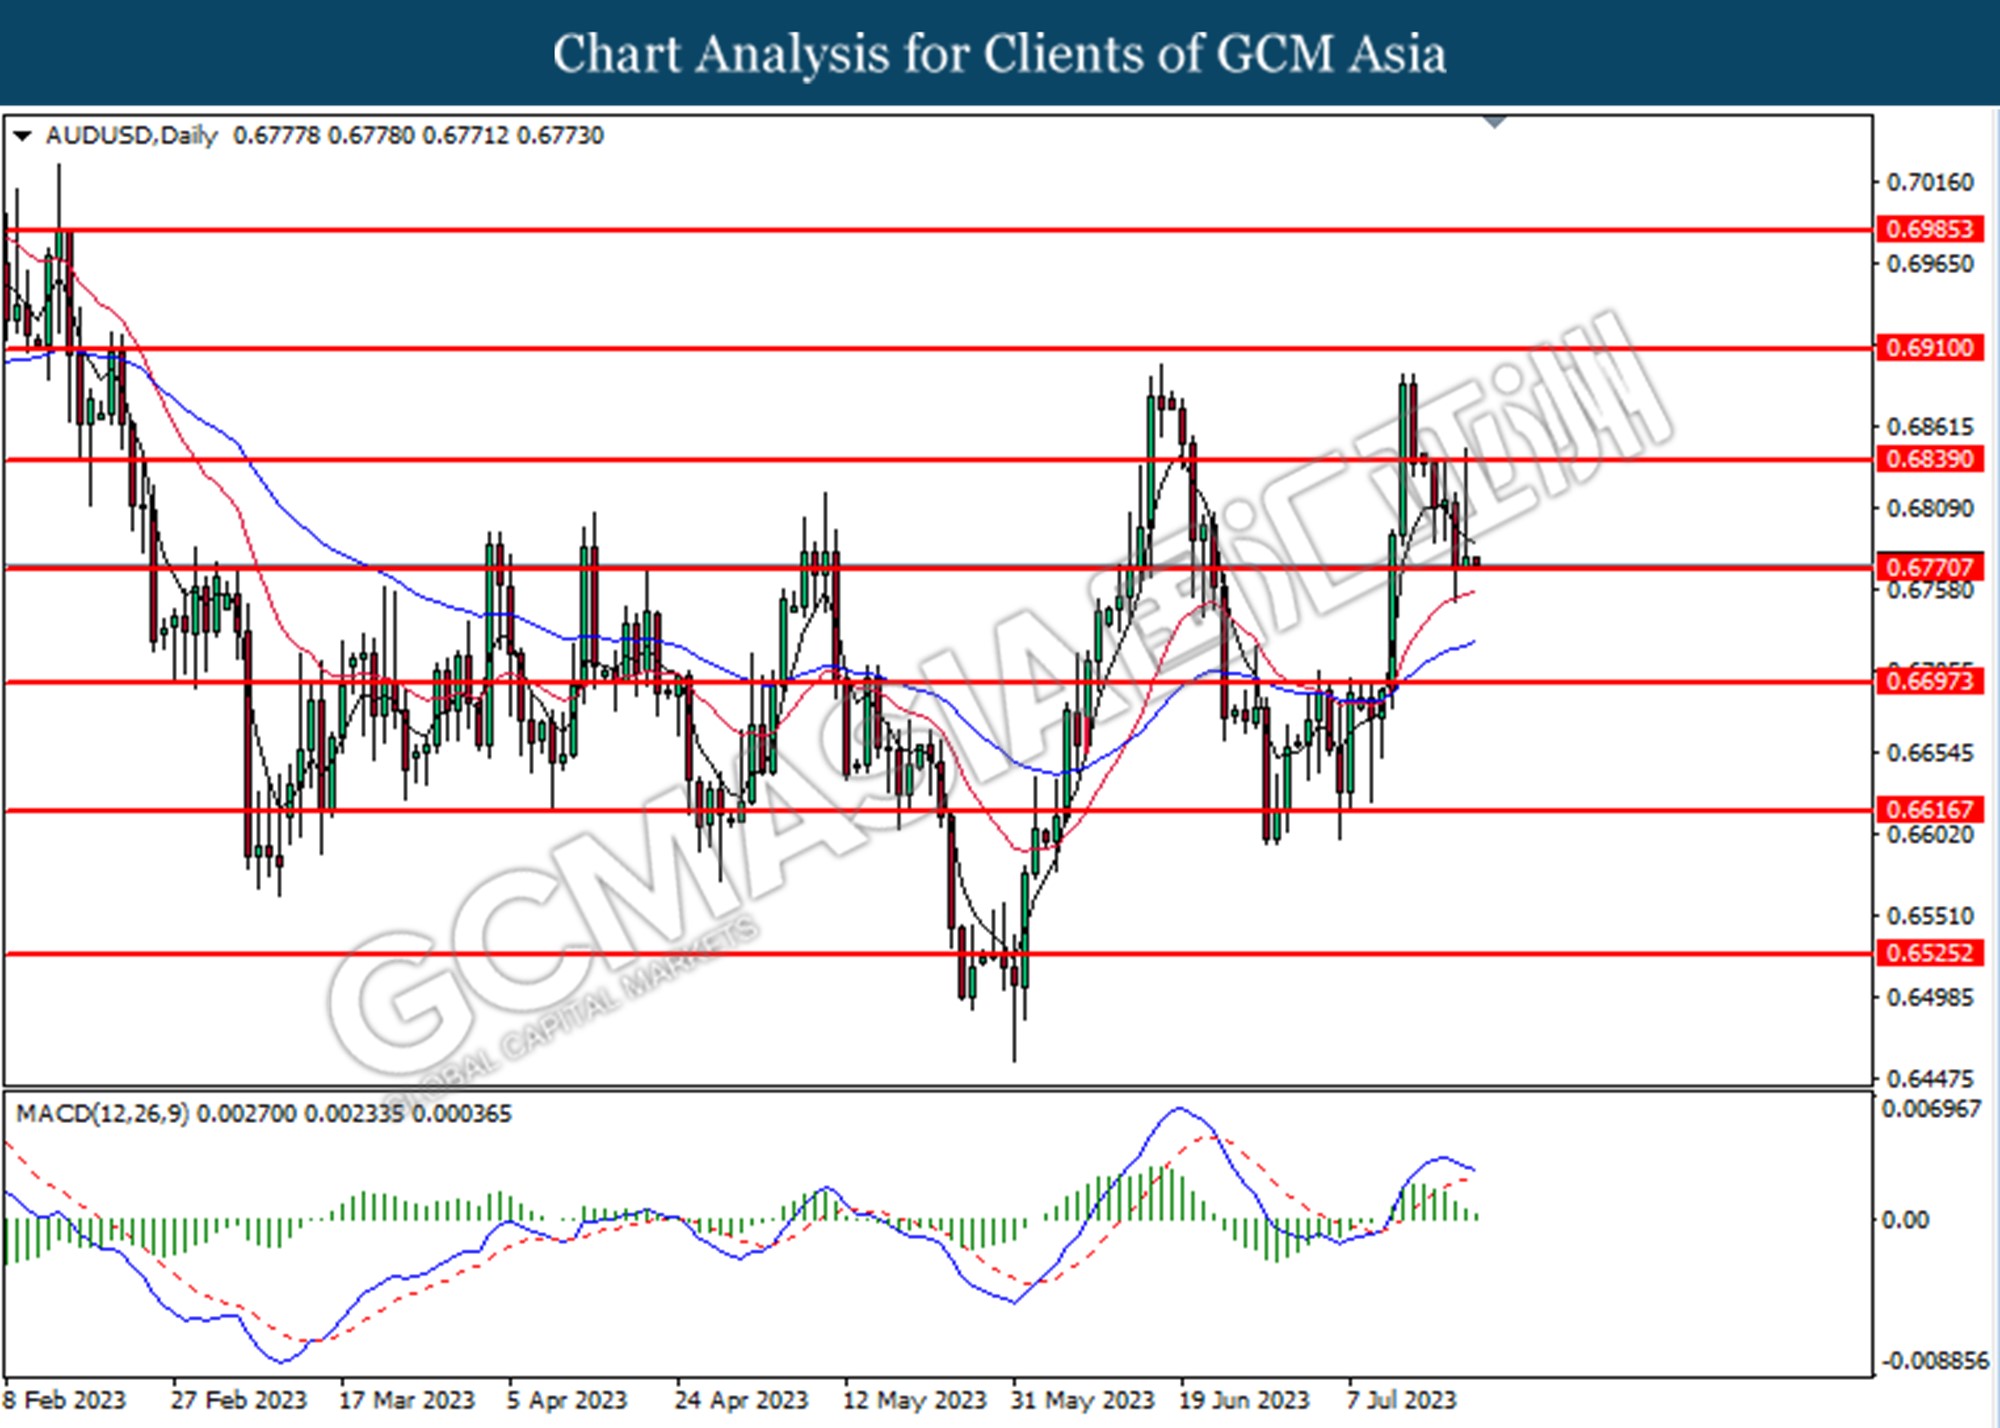Click the 0.66545 price scale value

(1930, 752)
